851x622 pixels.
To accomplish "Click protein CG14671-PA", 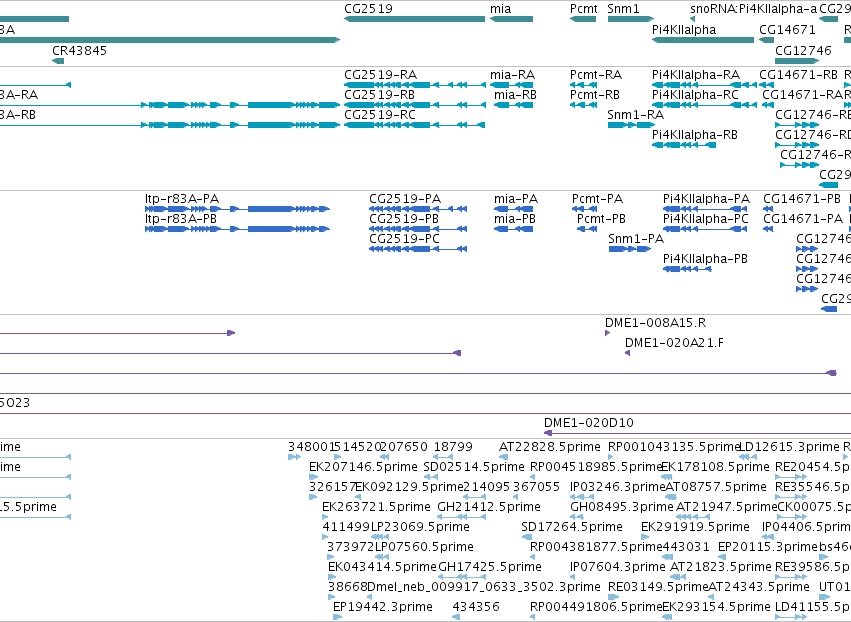I will [803, 219].
